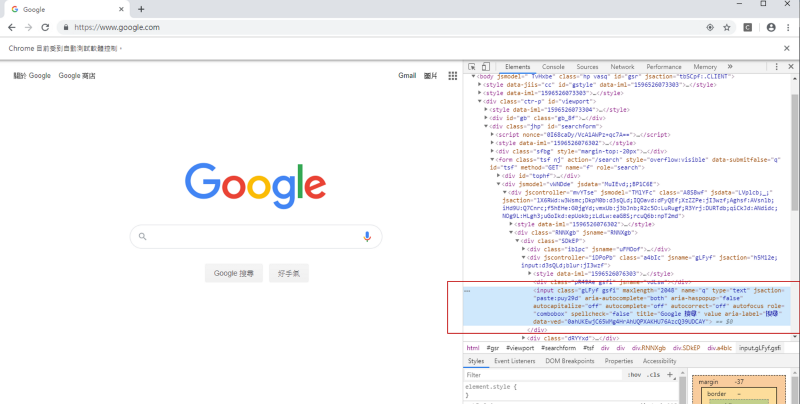
Task: Click the voice search microphone
Action: [x=367, y=237]
